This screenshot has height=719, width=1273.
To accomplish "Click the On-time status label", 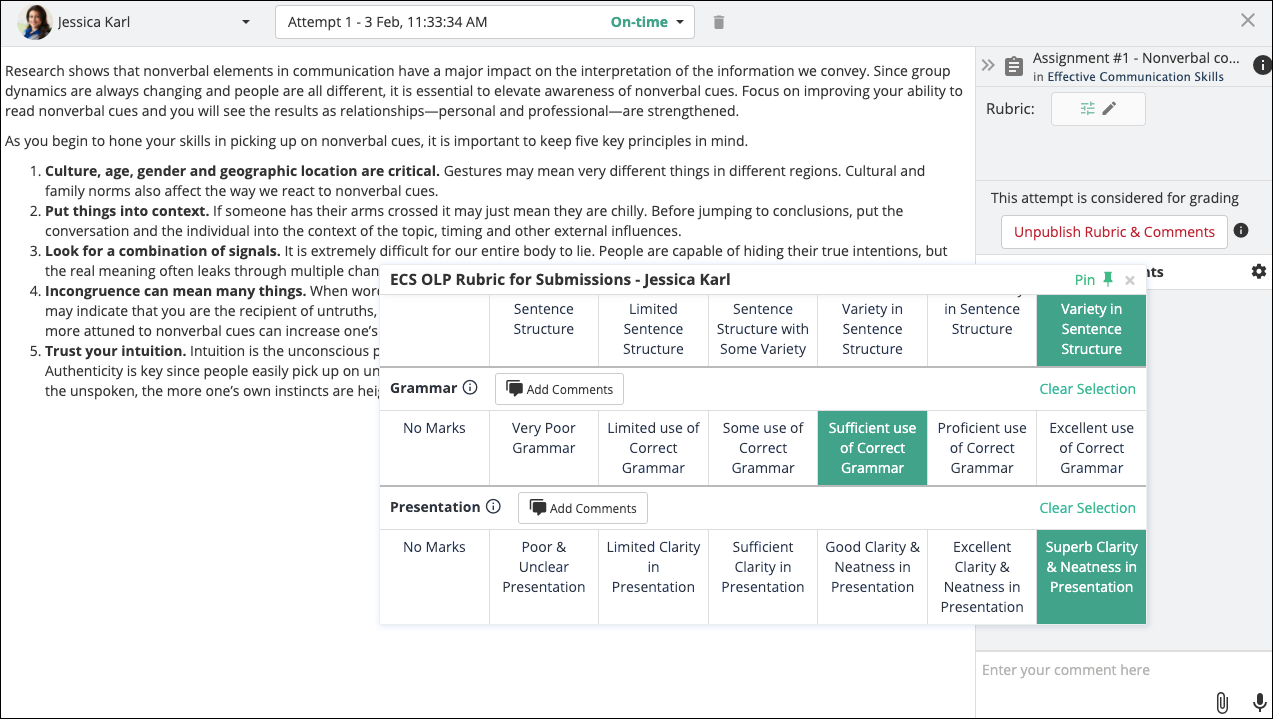I will 639,22.
